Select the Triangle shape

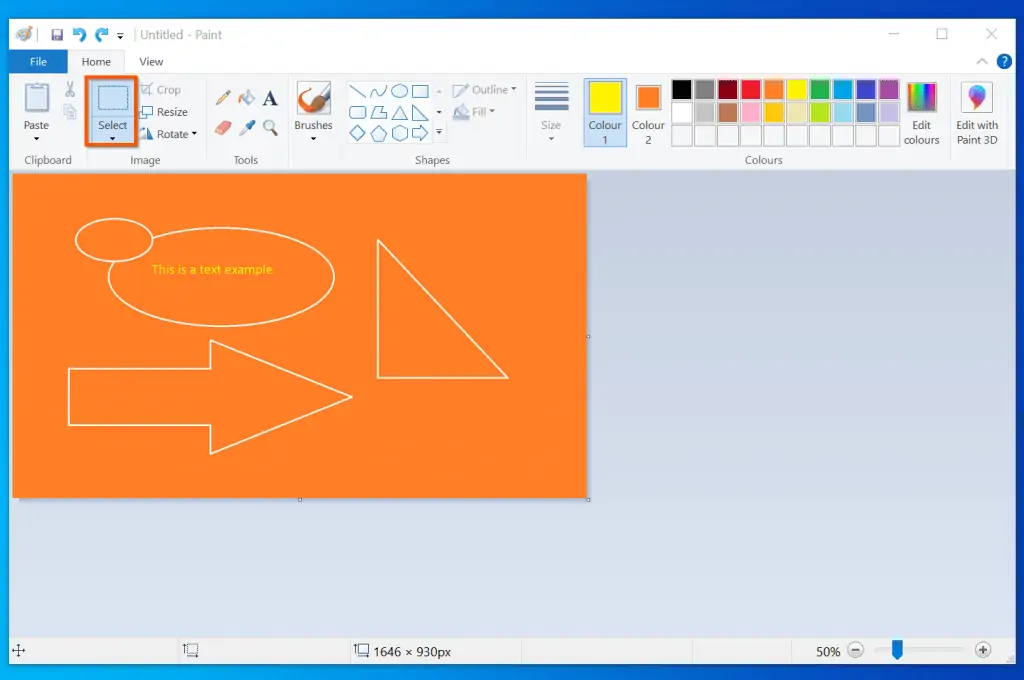click(x=400, y=112)
